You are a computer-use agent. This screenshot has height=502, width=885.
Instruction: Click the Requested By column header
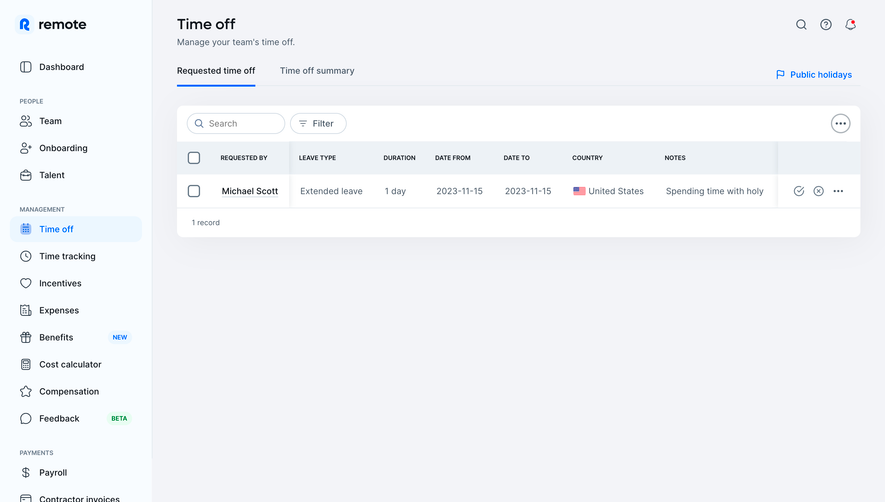[244, 158]
